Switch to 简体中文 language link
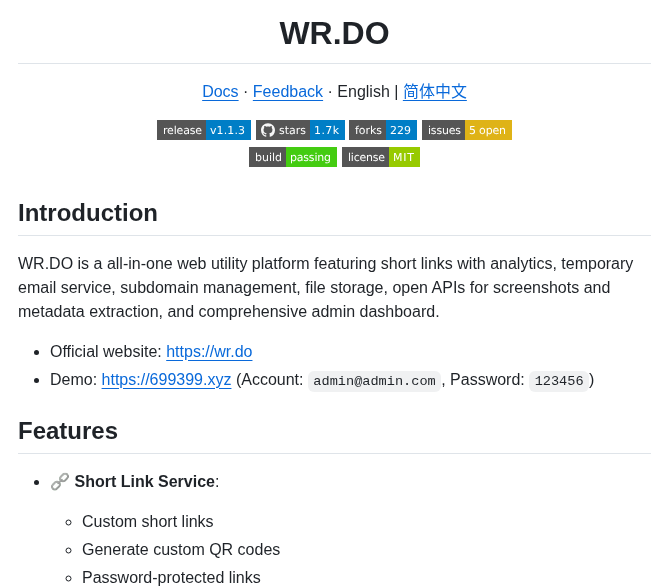Image resolution: width=668 pixels, height=588 pixels. [435, 92]
